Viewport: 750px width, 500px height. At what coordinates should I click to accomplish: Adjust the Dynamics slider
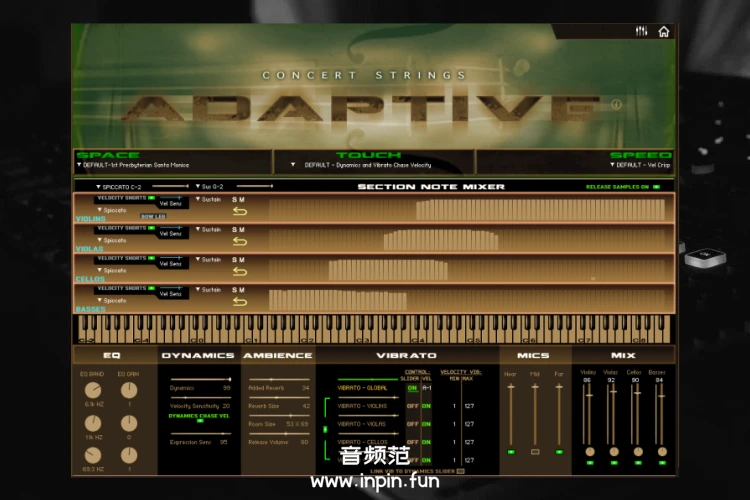tap(201, 379)
